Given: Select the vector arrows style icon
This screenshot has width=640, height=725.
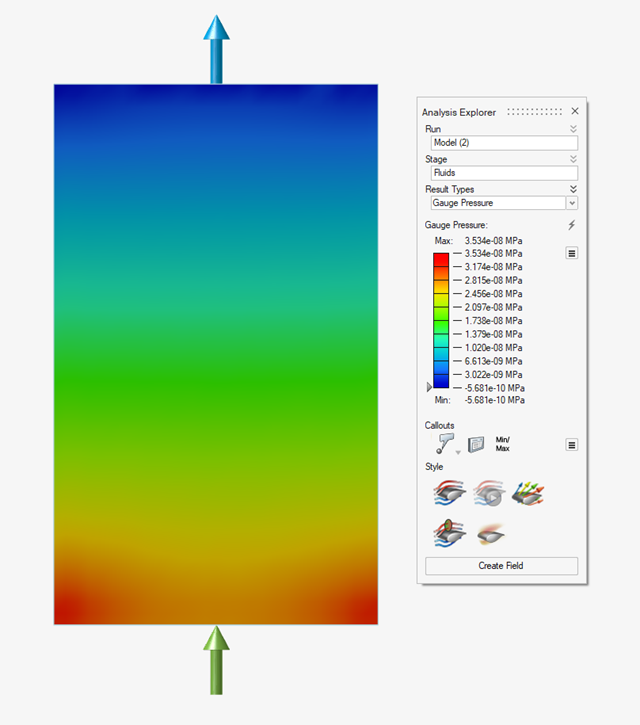Looking at the screenshot, I should coord(527,492).
